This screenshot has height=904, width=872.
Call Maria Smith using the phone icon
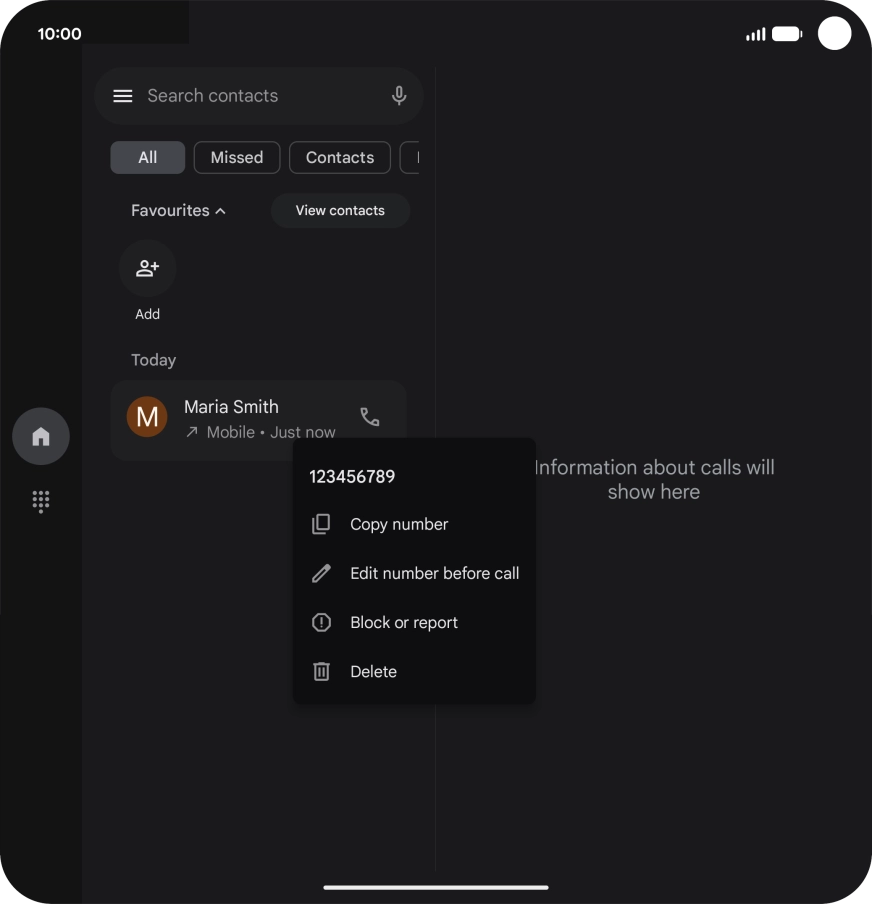pos(370,417)
